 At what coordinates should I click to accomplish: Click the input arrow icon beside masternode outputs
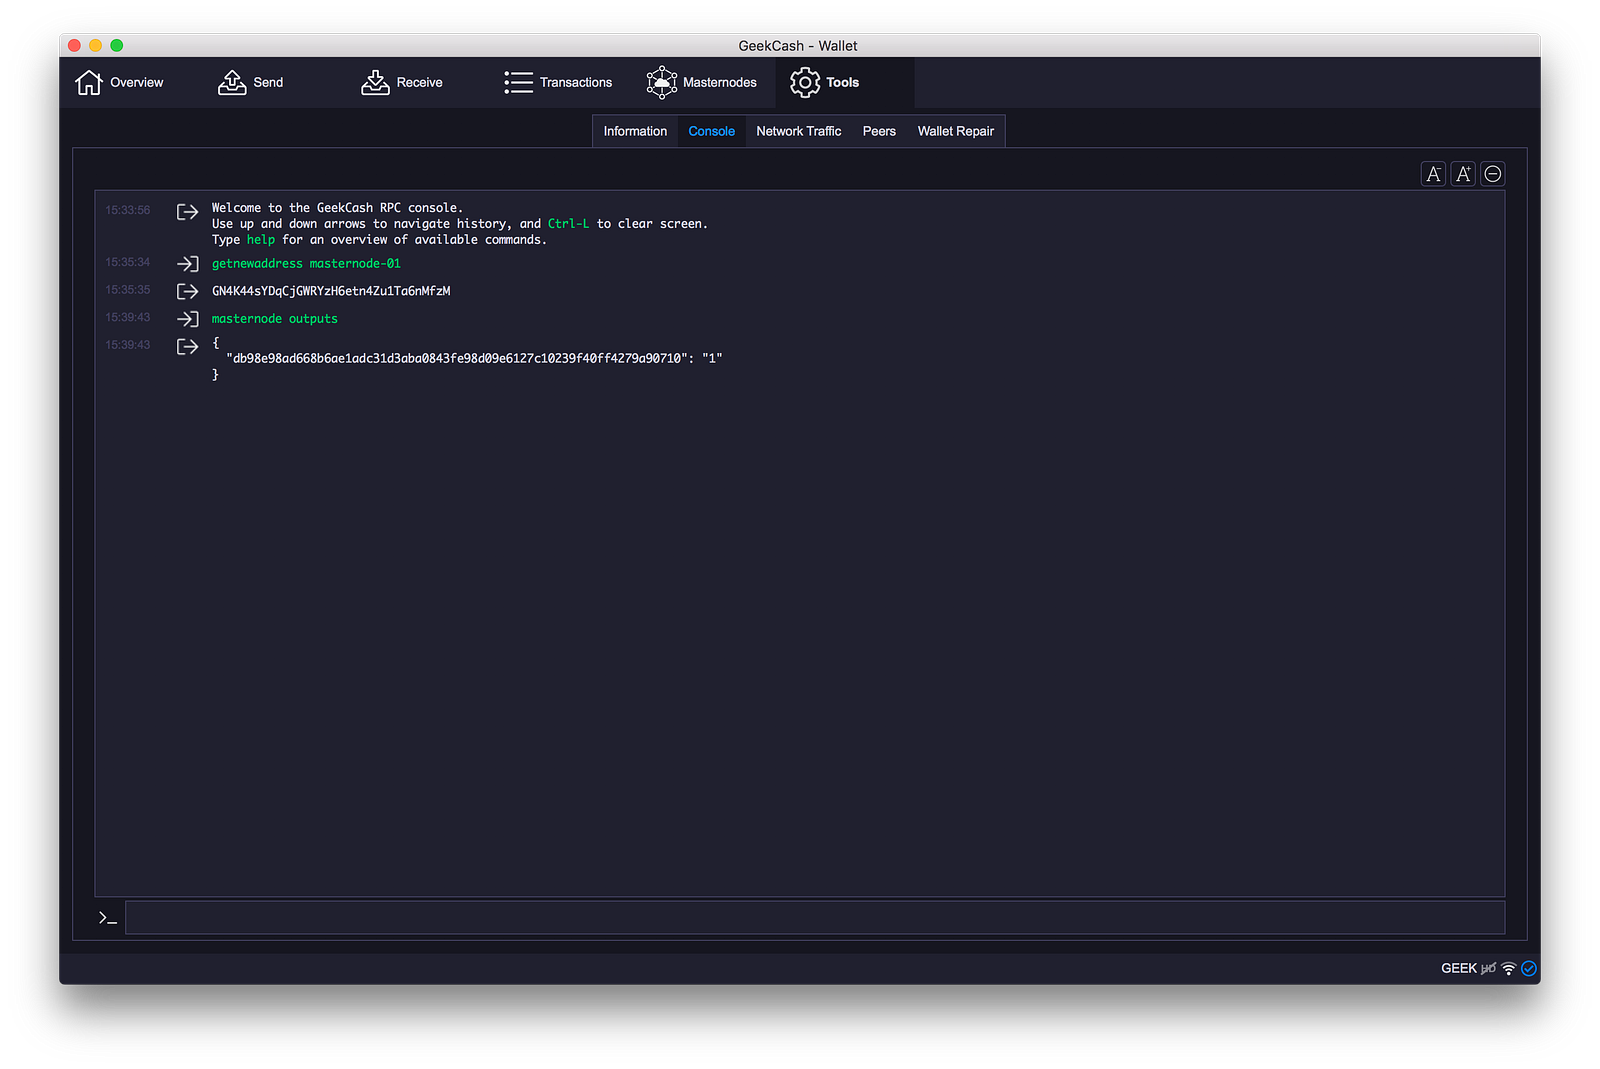(x=187, y=319)
